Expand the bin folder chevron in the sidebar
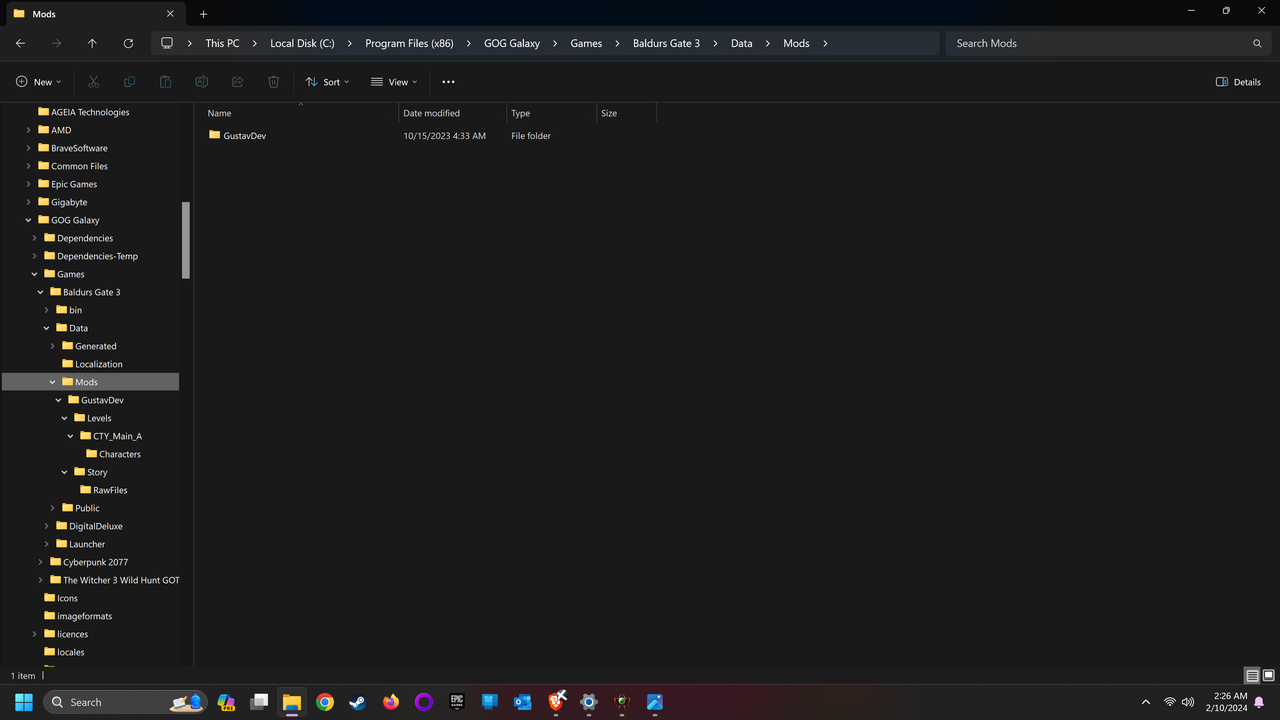Viewport: 1280px width, 720px height. (x=46, y=310)
